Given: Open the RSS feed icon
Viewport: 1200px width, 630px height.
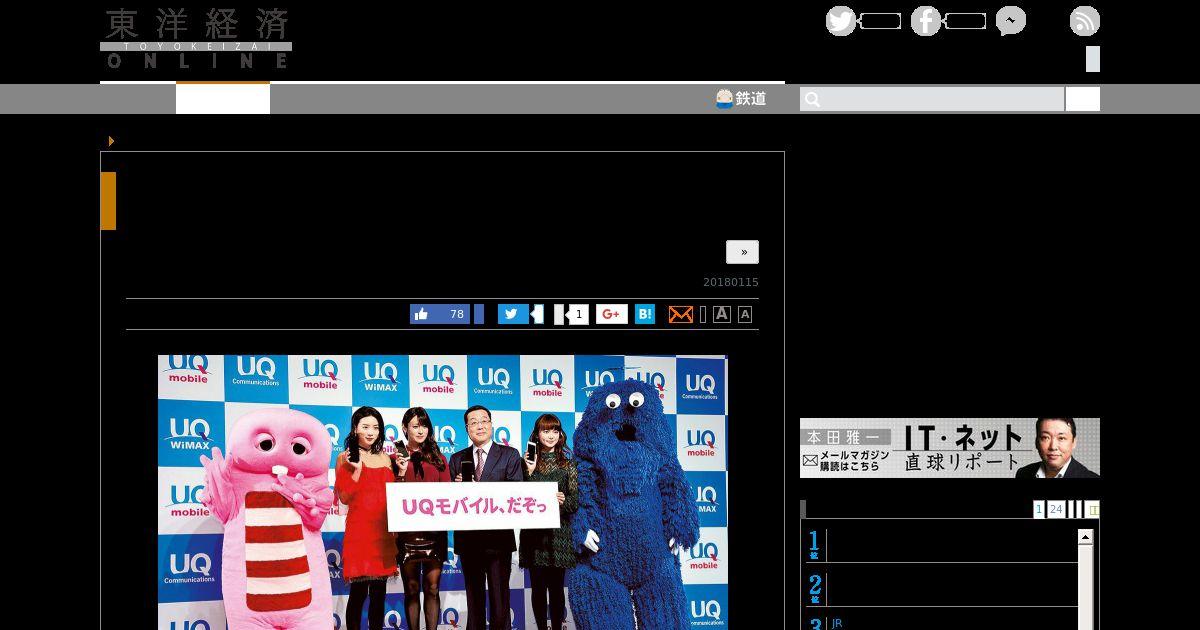Looking at the screenshot, I should click(1085, 21).
